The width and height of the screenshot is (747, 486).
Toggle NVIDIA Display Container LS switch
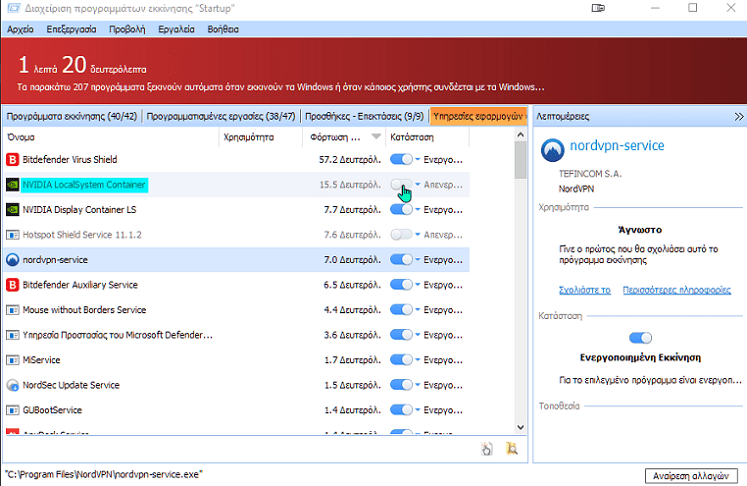tap(401, 210)
